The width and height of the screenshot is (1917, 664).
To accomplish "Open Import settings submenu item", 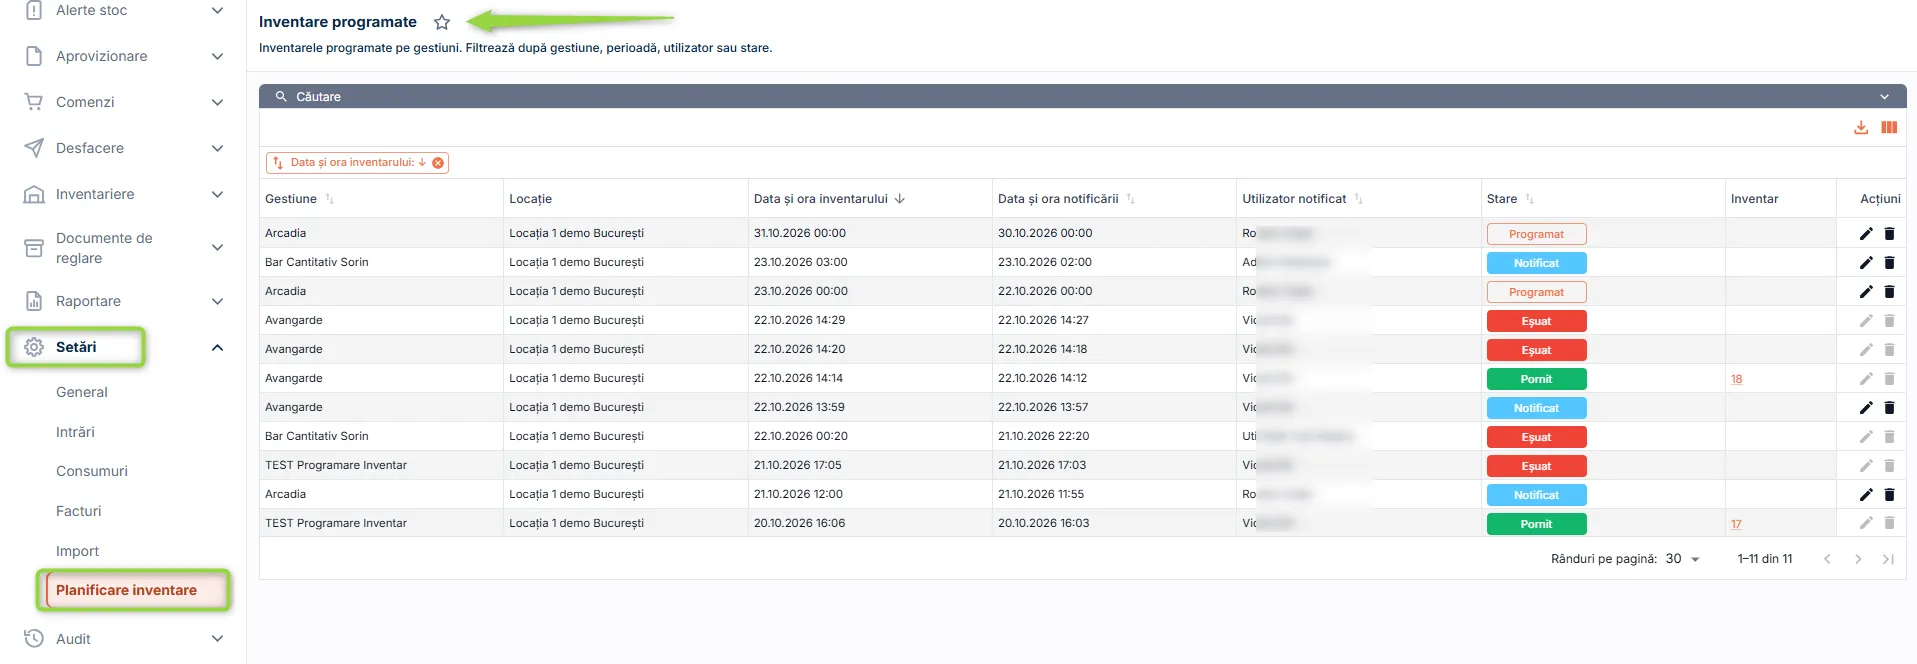I will click(78, 551).
